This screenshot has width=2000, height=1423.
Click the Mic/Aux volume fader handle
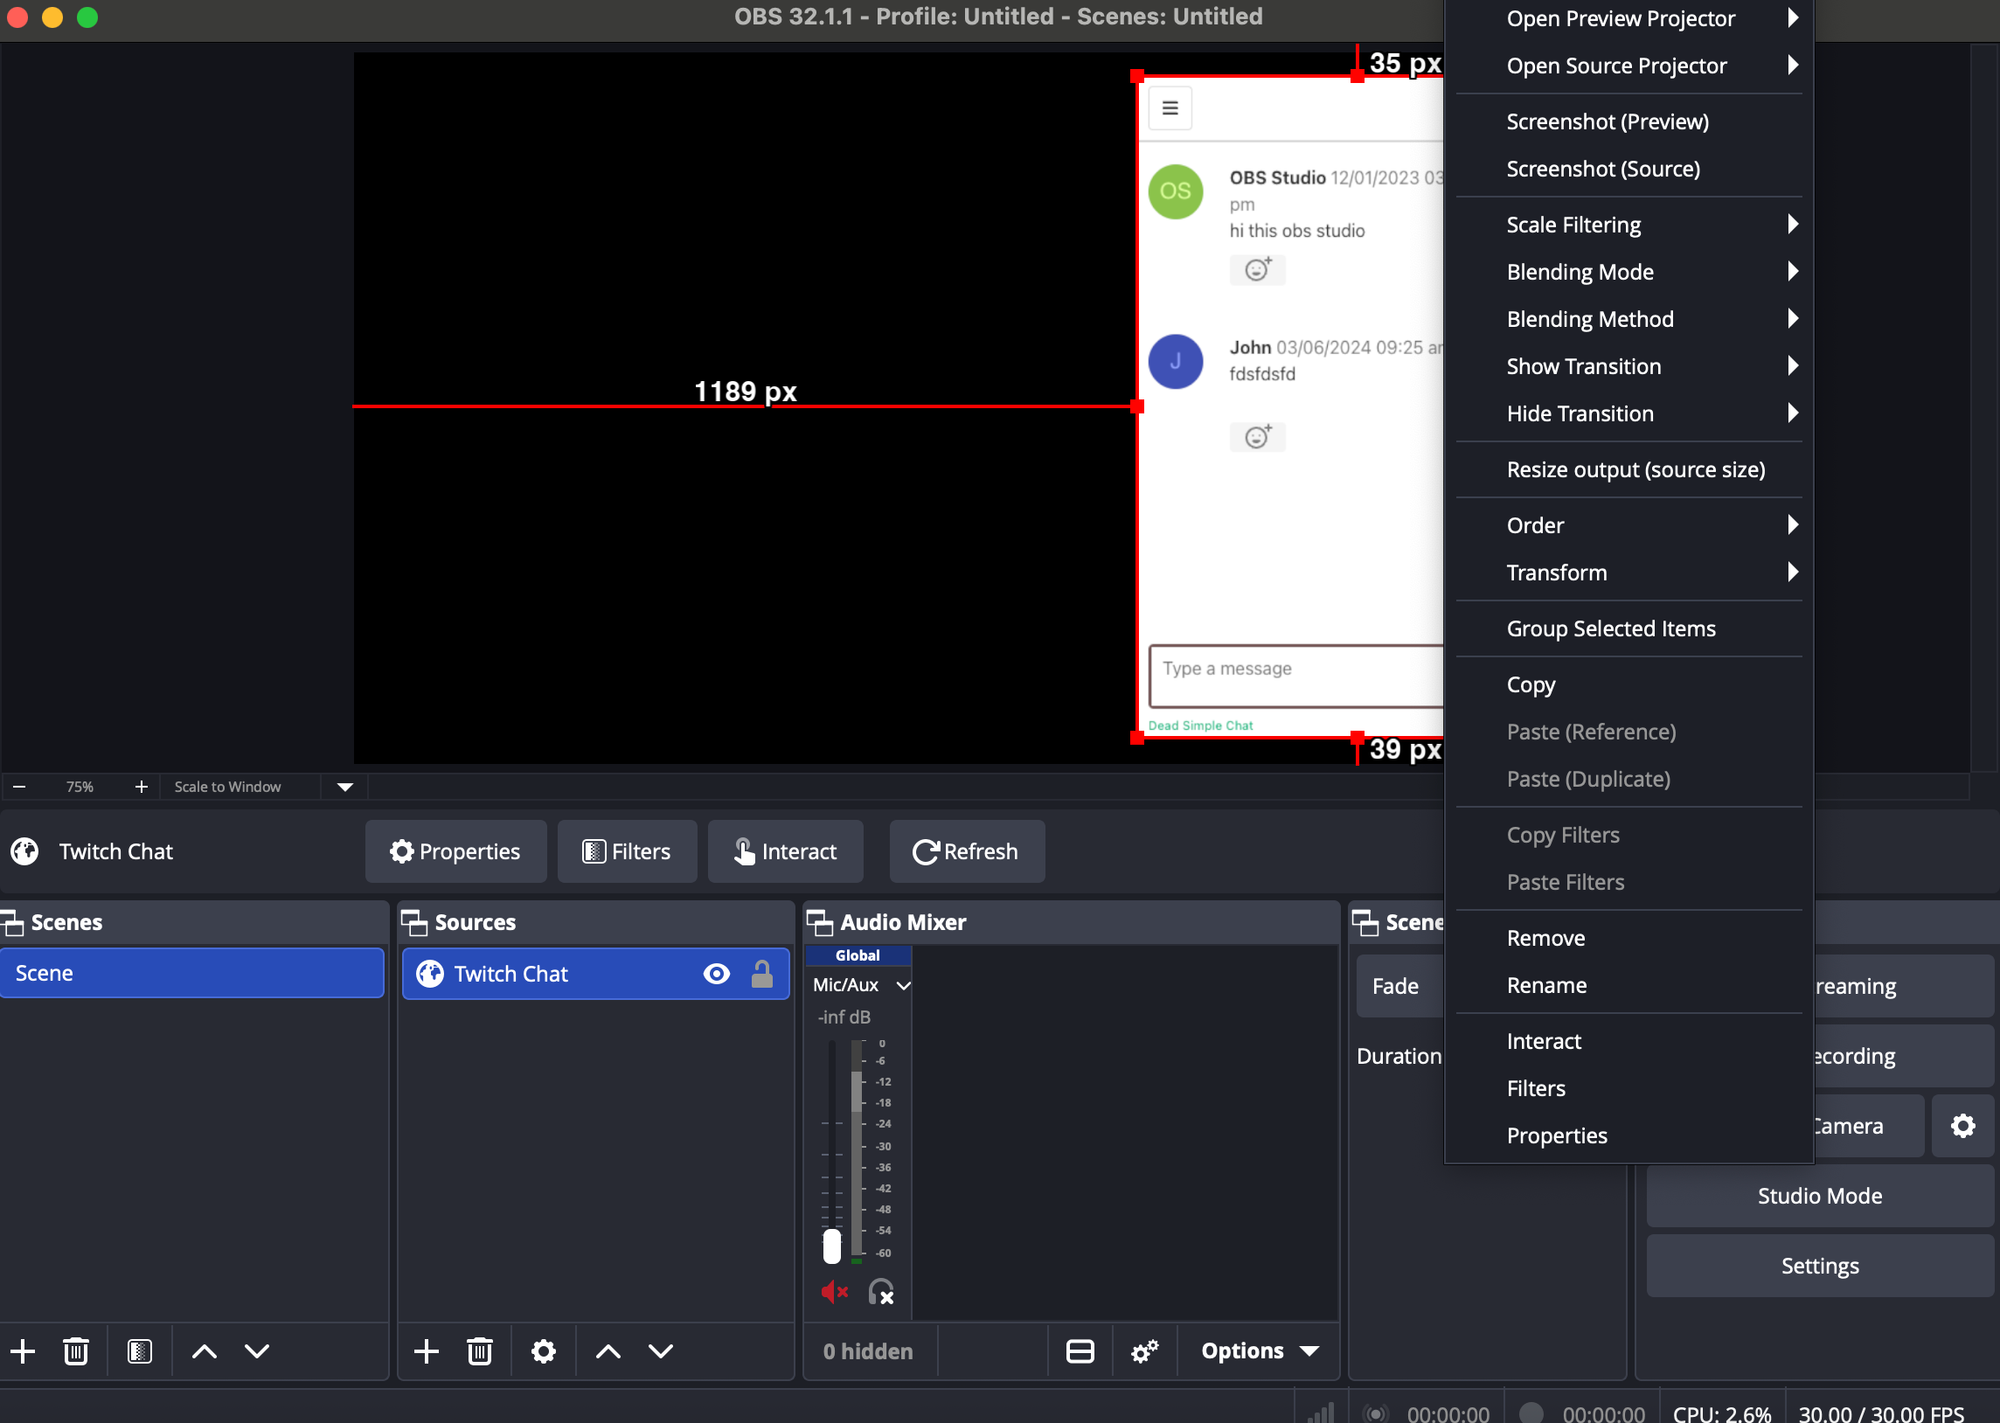(832, 1246)
